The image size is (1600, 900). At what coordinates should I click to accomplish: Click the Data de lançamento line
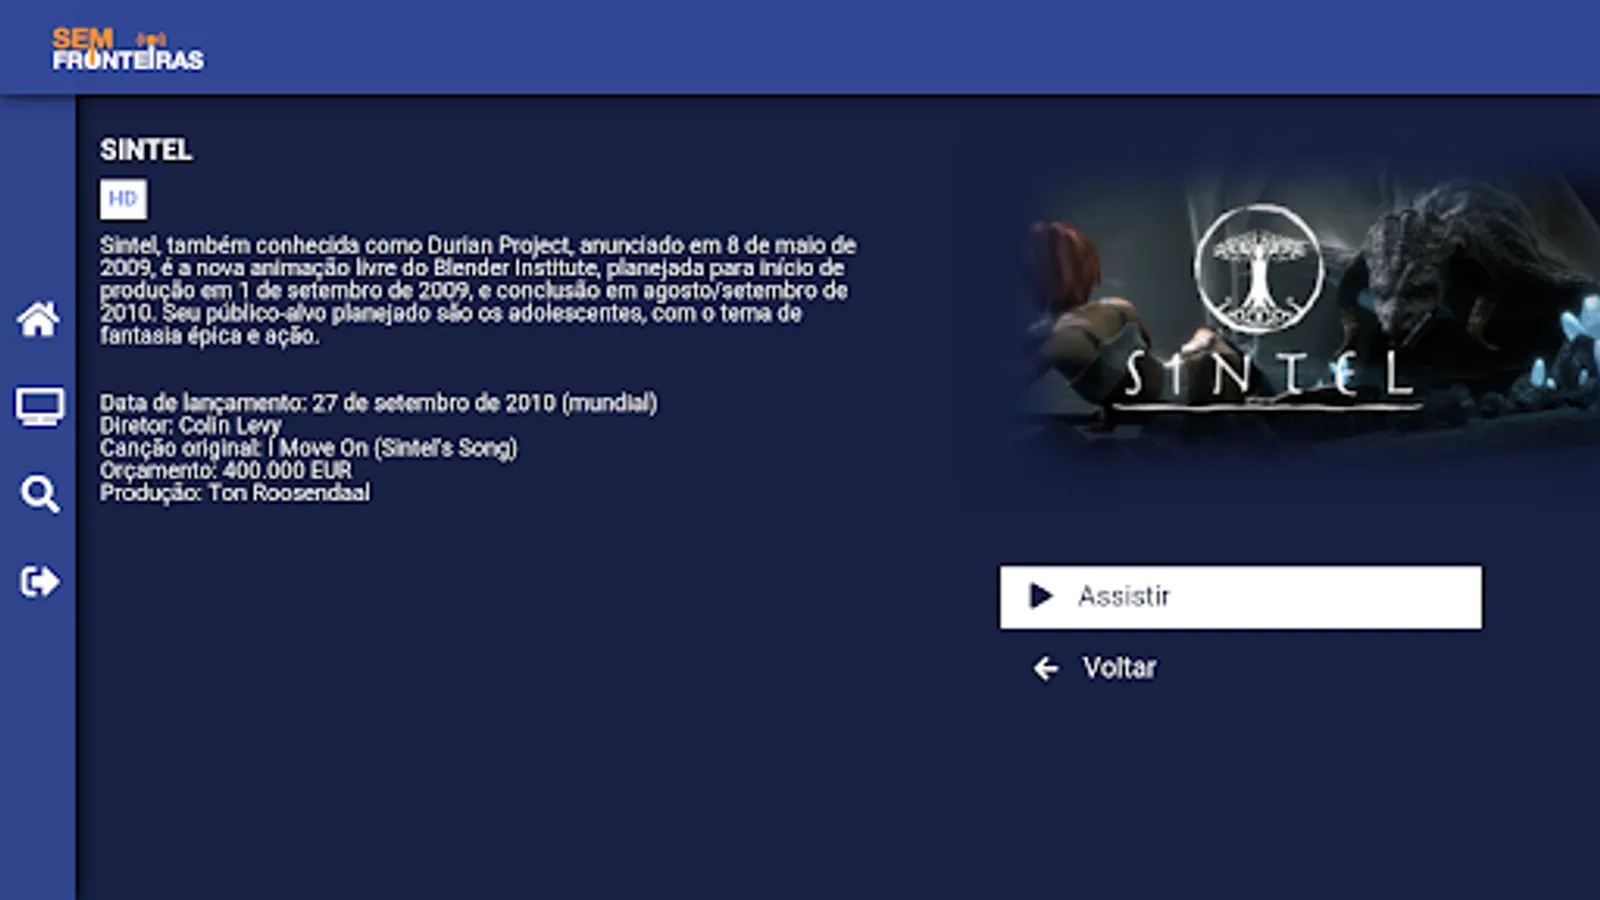point(378,403)
